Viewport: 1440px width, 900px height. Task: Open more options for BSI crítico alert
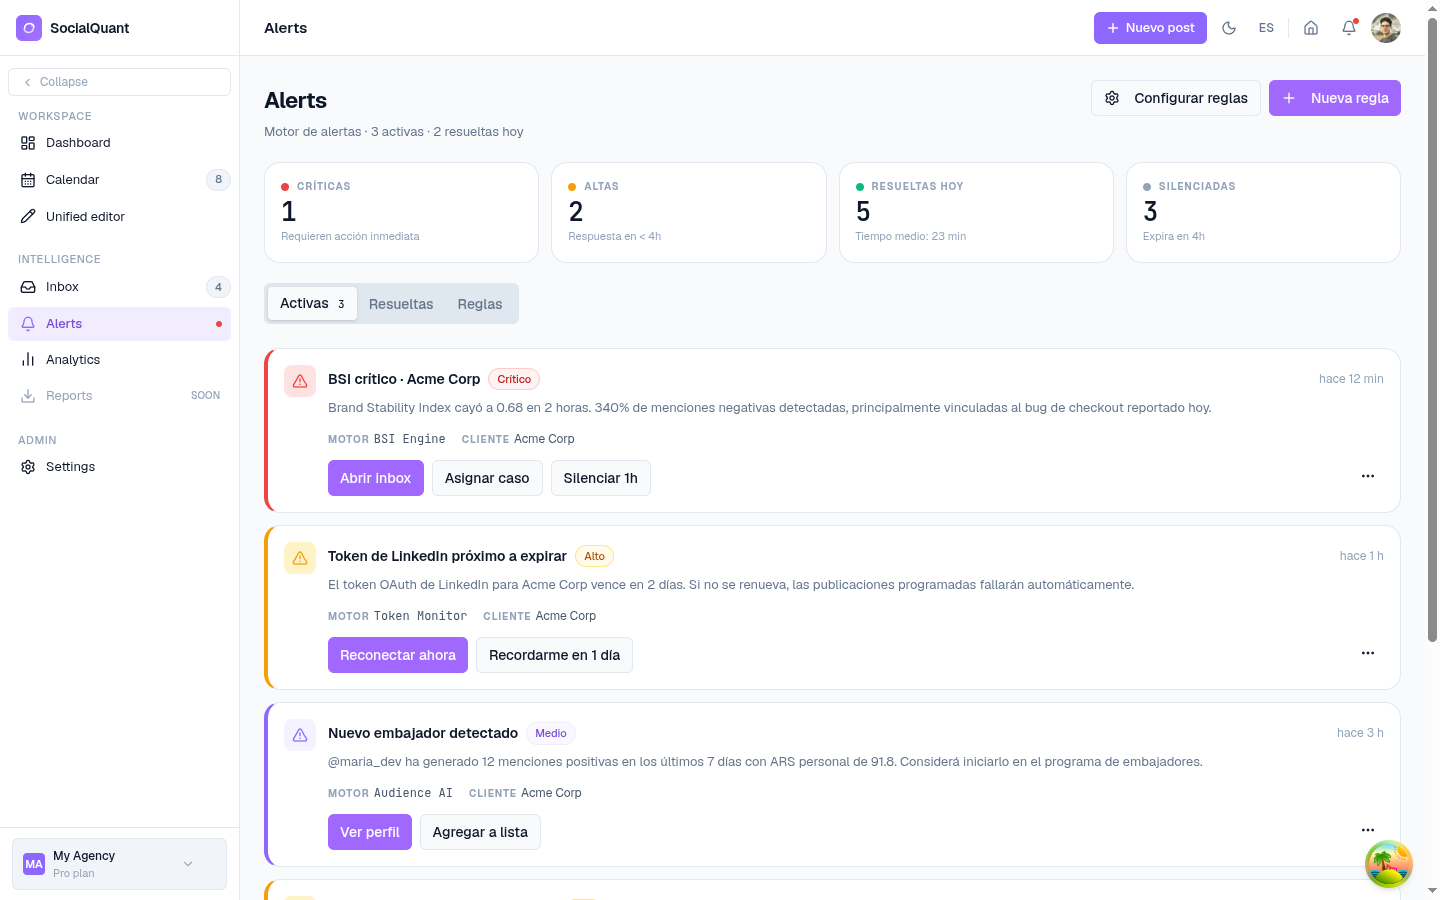coord(1368,476)
